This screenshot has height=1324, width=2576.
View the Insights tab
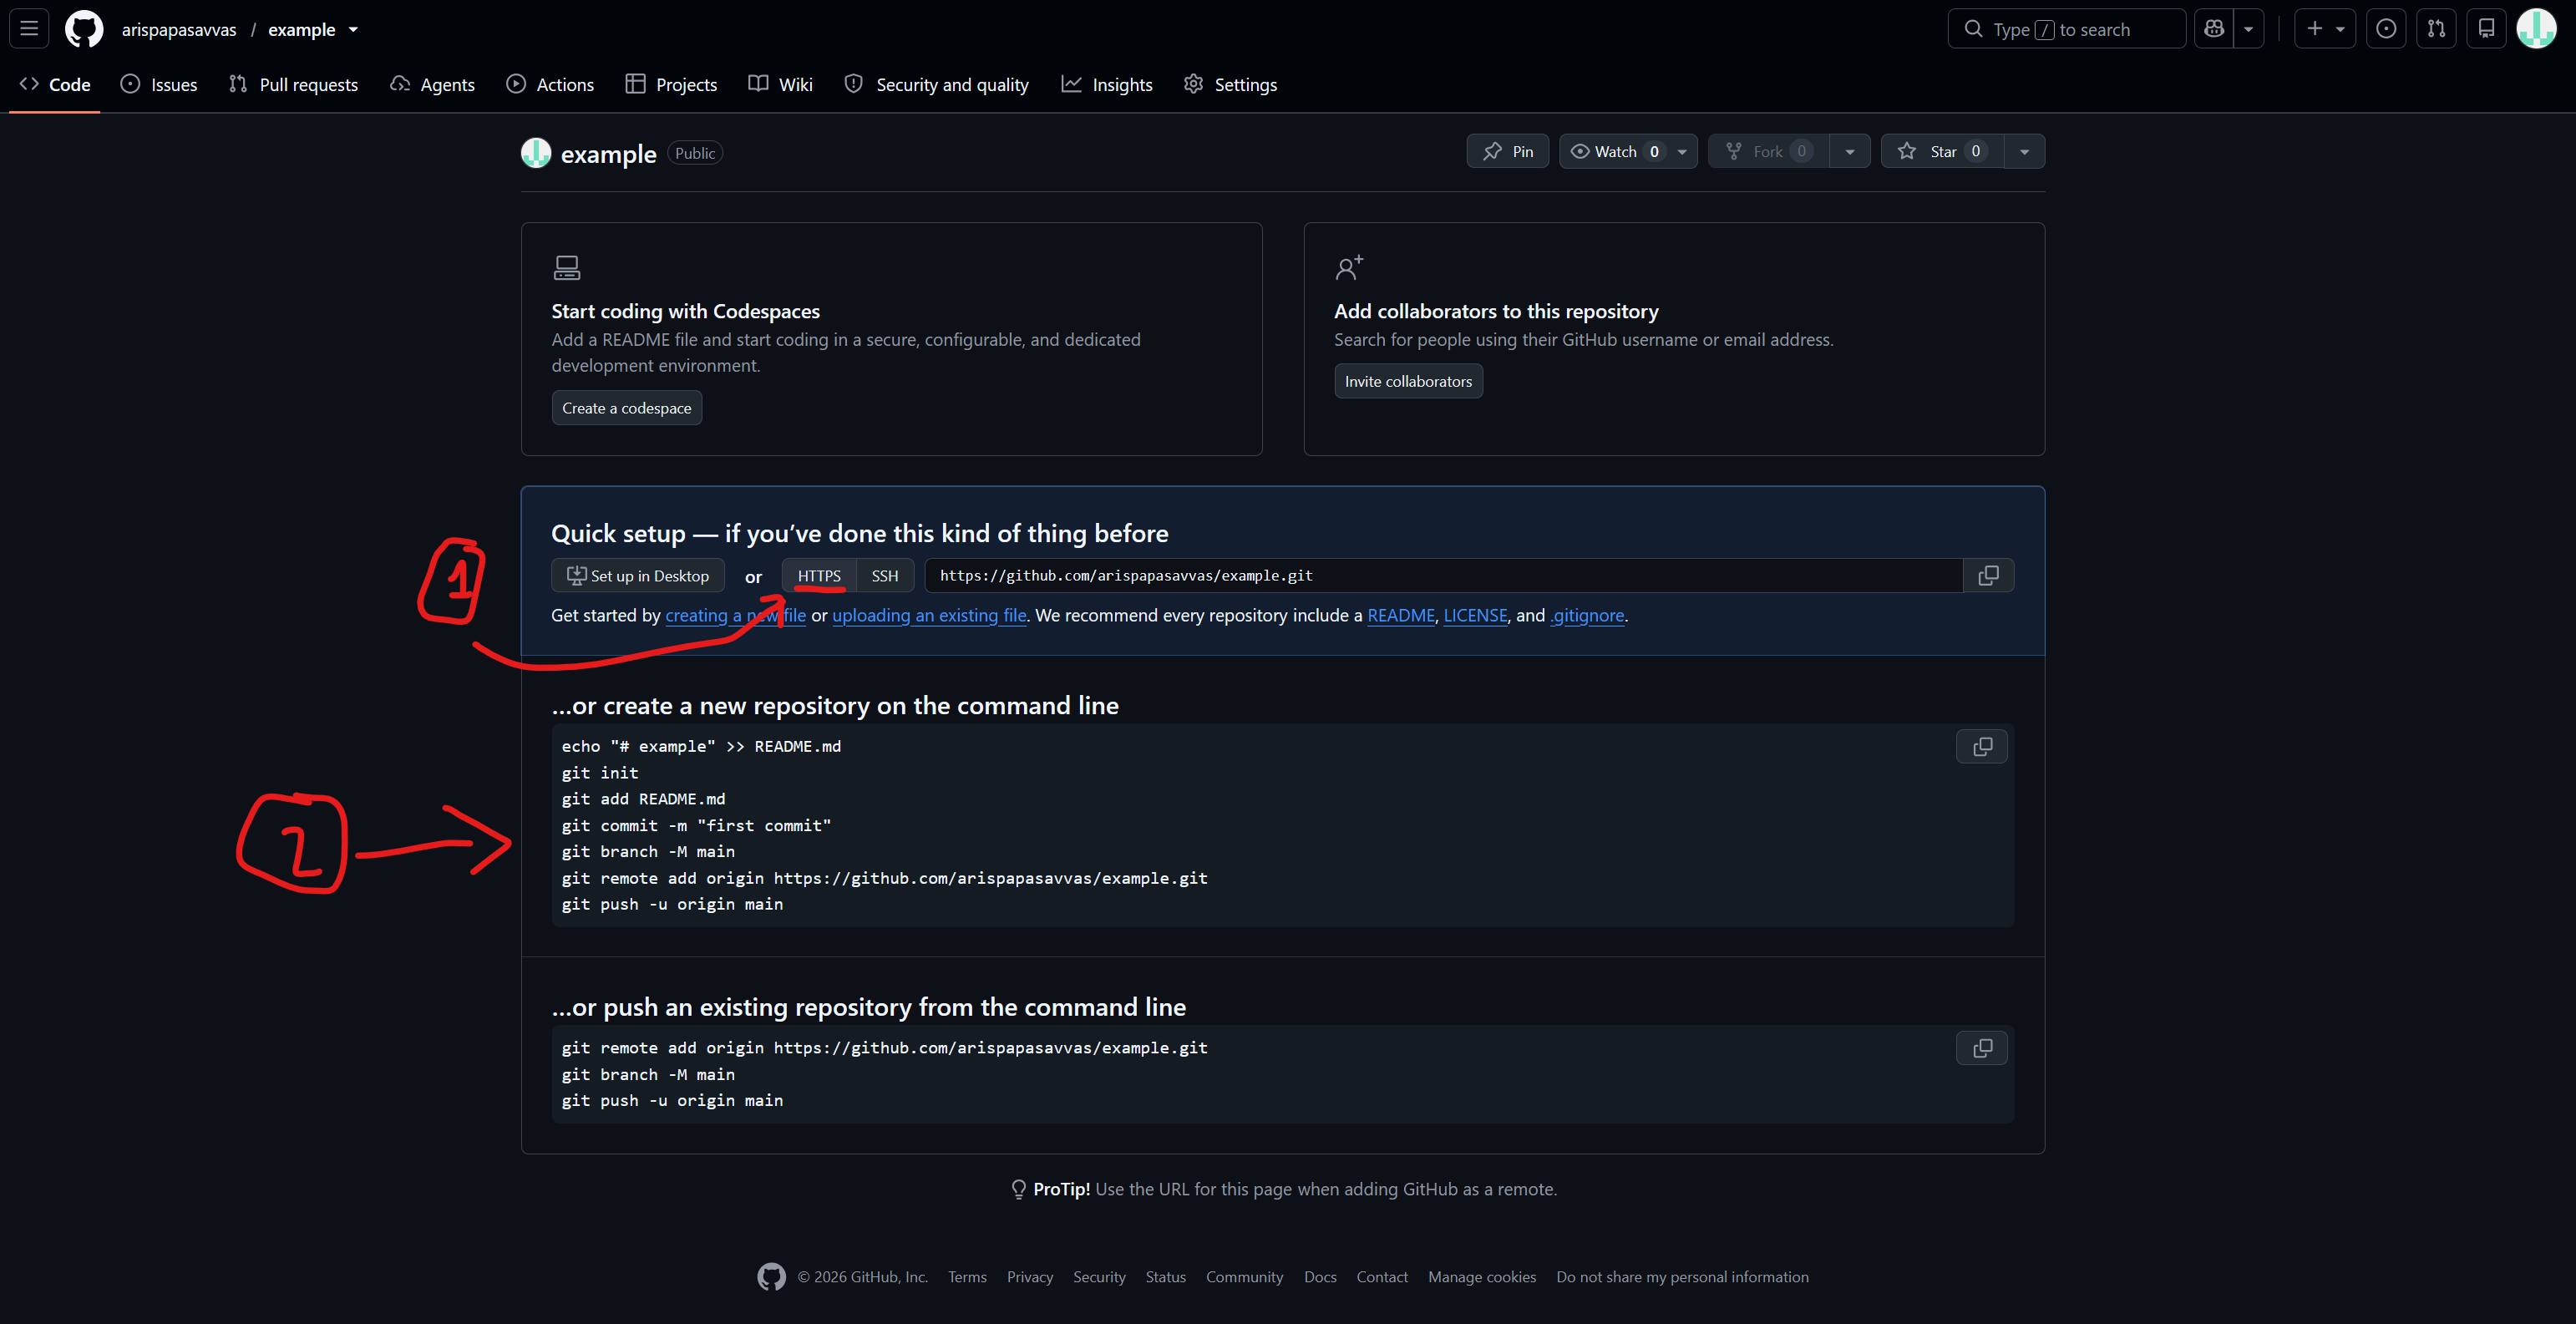(1107, 84)
